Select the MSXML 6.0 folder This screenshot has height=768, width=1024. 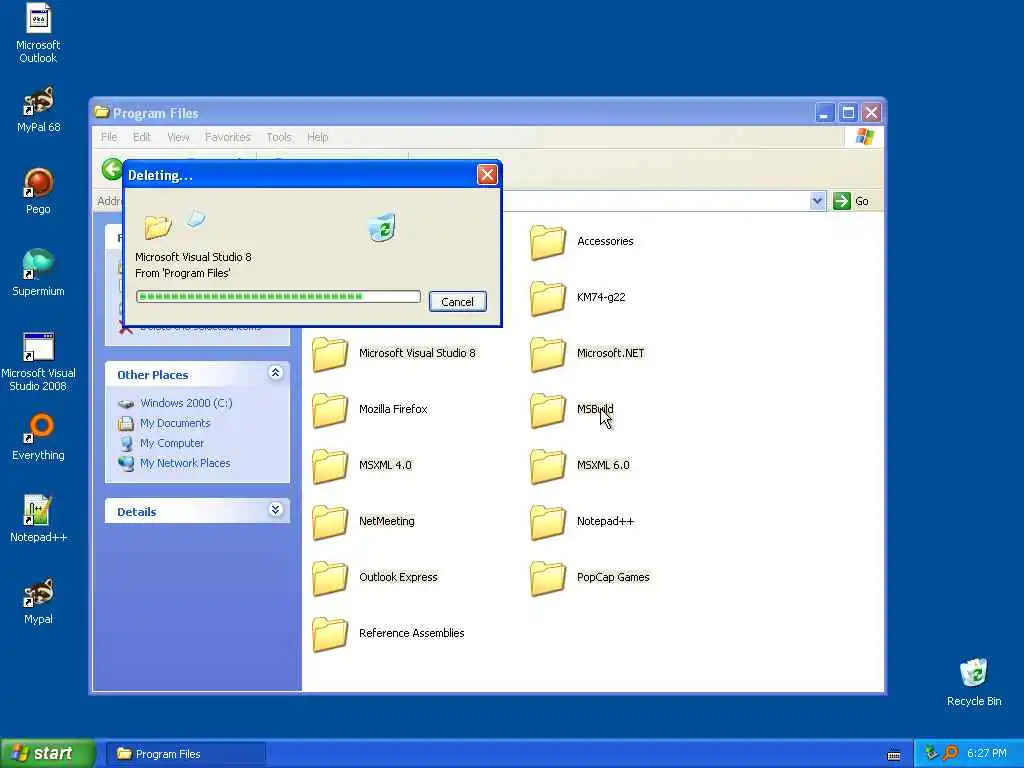[x=580, y=466]
